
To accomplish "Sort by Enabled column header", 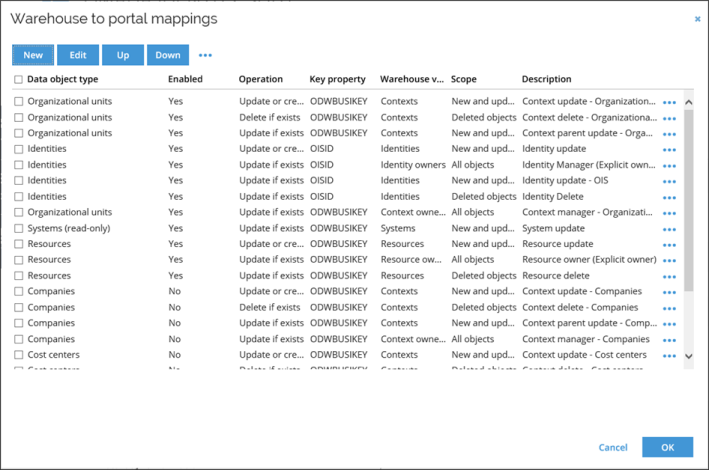I will click(x=185, y=79).
